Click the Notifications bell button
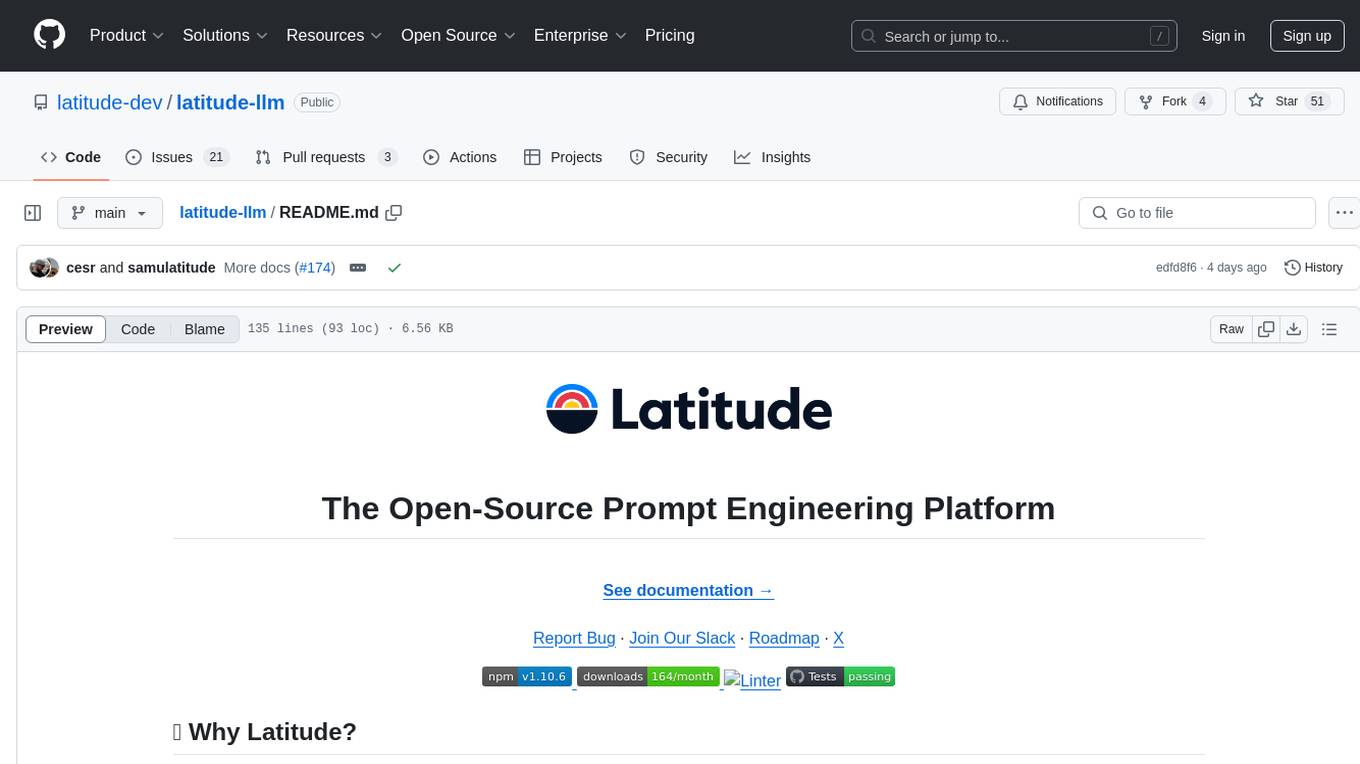 click(x=1058, y=102)
